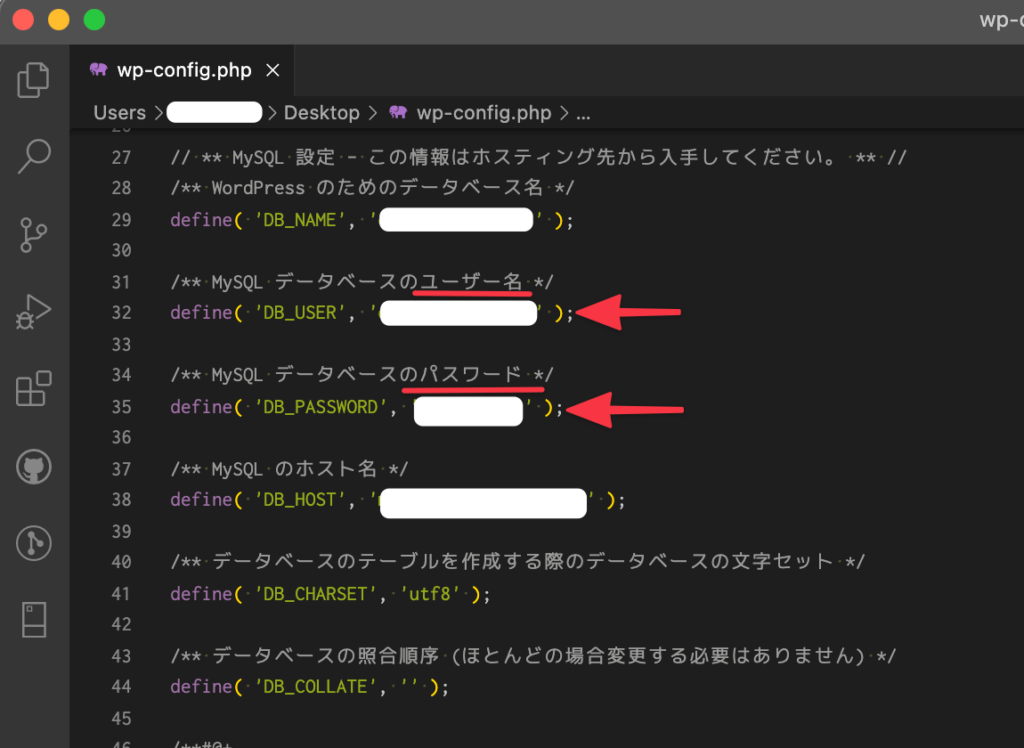Click the 'DB_NAME' string on line 29

(x=300, y=220)
